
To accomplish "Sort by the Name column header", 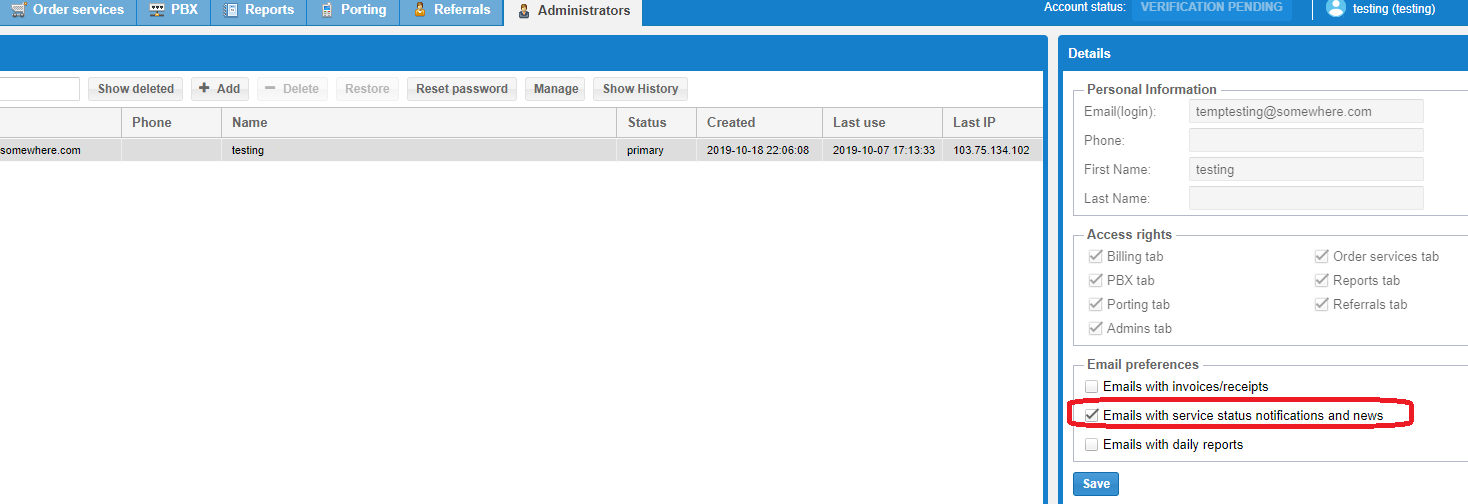I will tap(419, 122).
